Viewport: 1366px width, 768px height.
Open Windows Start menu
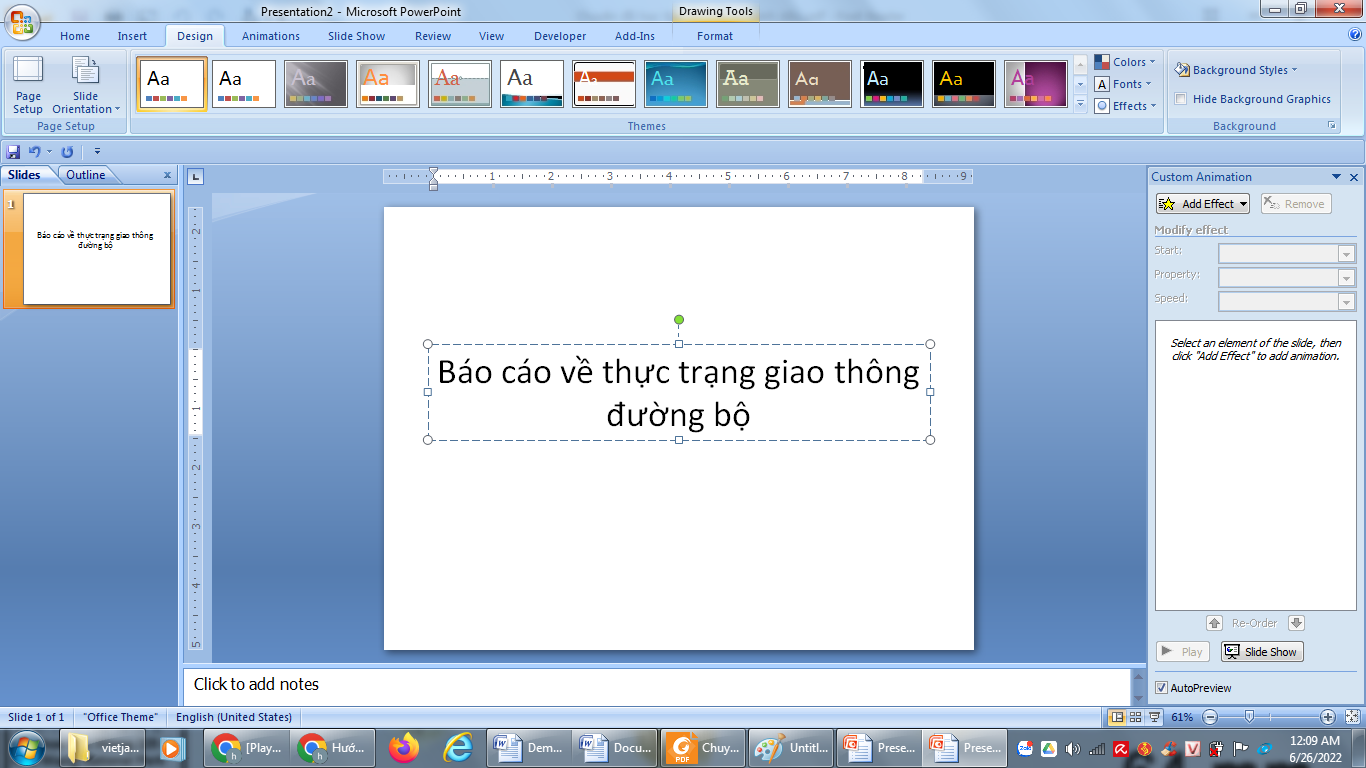(26, 747)
